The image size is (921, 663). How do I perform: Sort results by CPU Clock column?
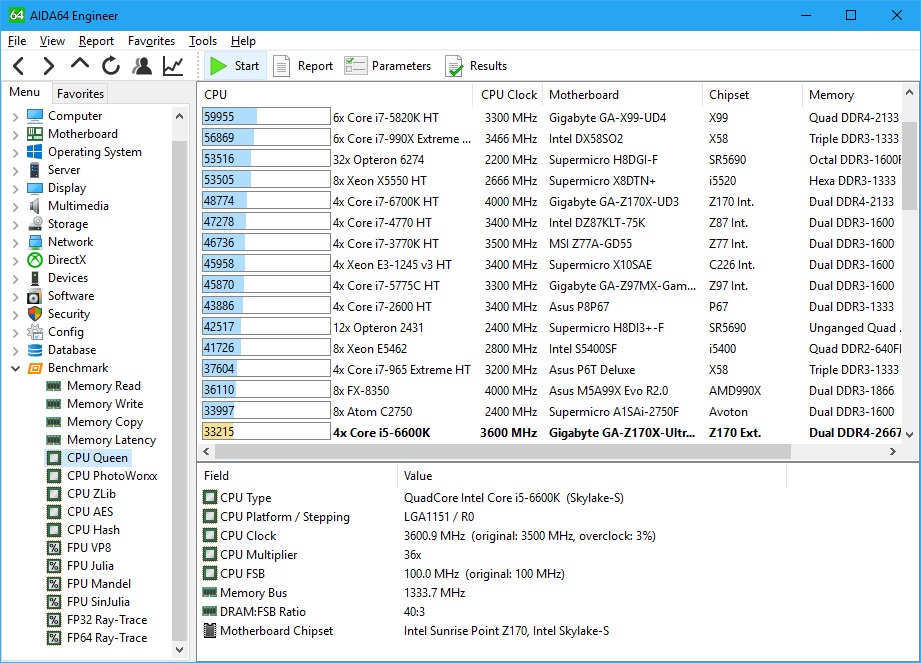pos(508,95)
